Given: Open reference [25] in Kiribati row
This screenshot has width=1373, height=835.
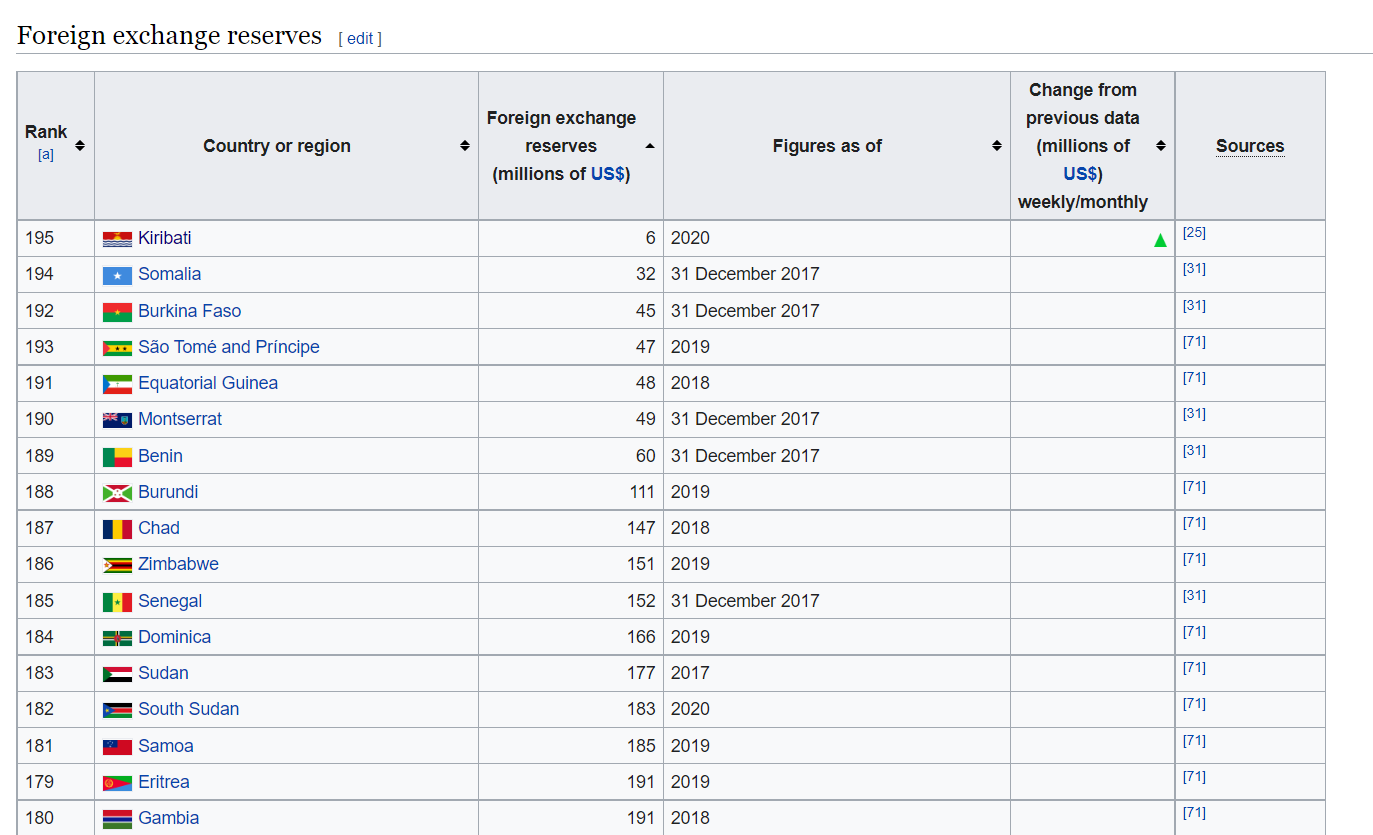Looking at the screenshot, I should point(1194,232).
